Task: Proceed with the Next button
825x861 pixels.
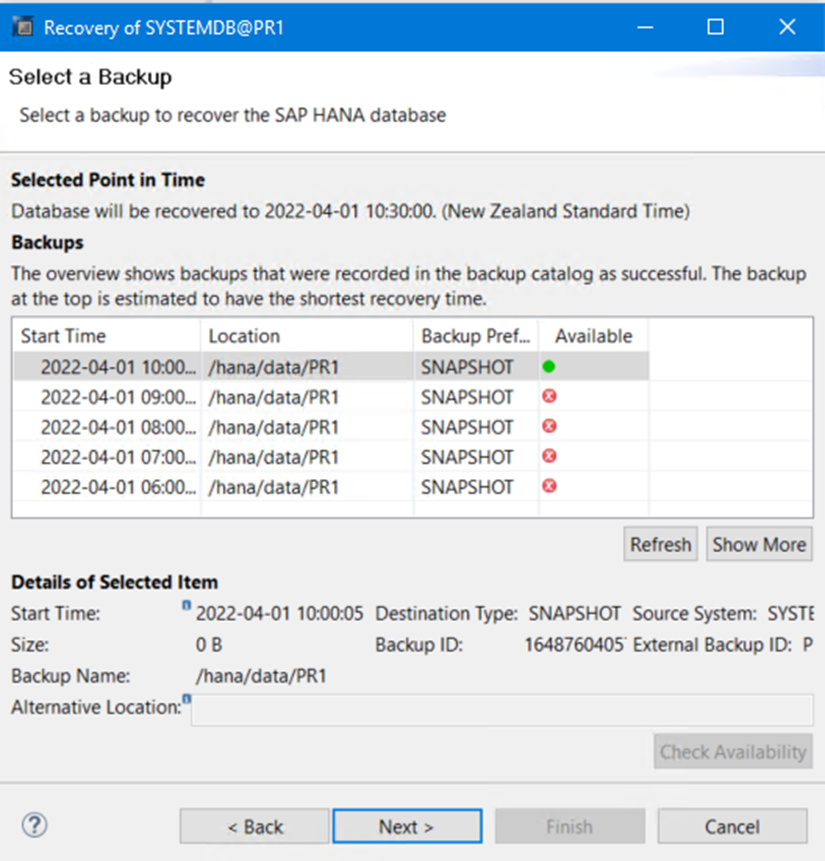Action: [x=407, y=827]
